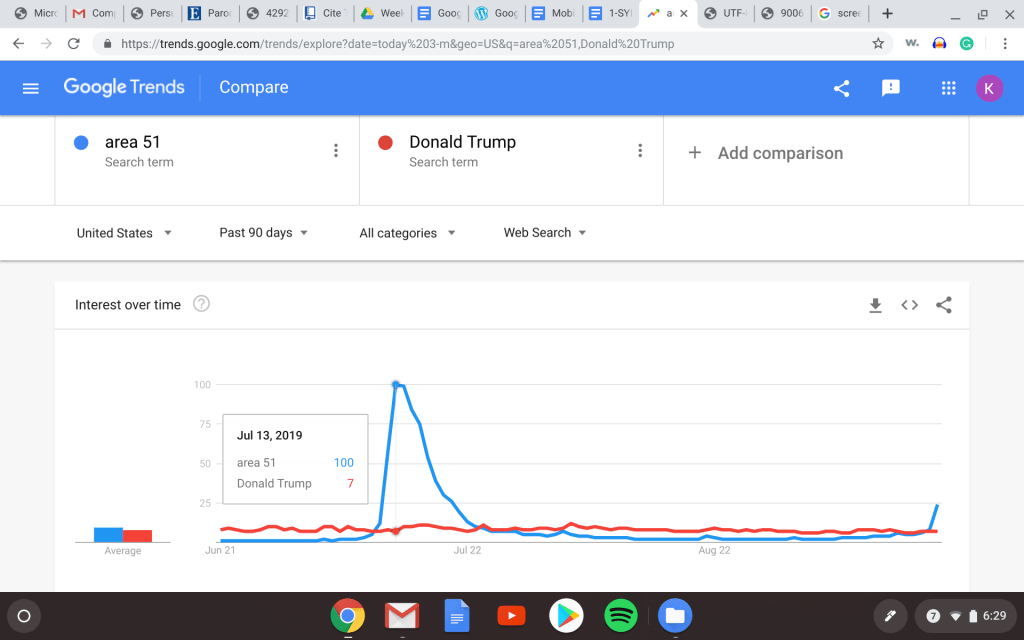Image resolution: width=1024 pixels, height=640 pixels.
Task: Open the Web Search type dropdown
Action: 545,233
